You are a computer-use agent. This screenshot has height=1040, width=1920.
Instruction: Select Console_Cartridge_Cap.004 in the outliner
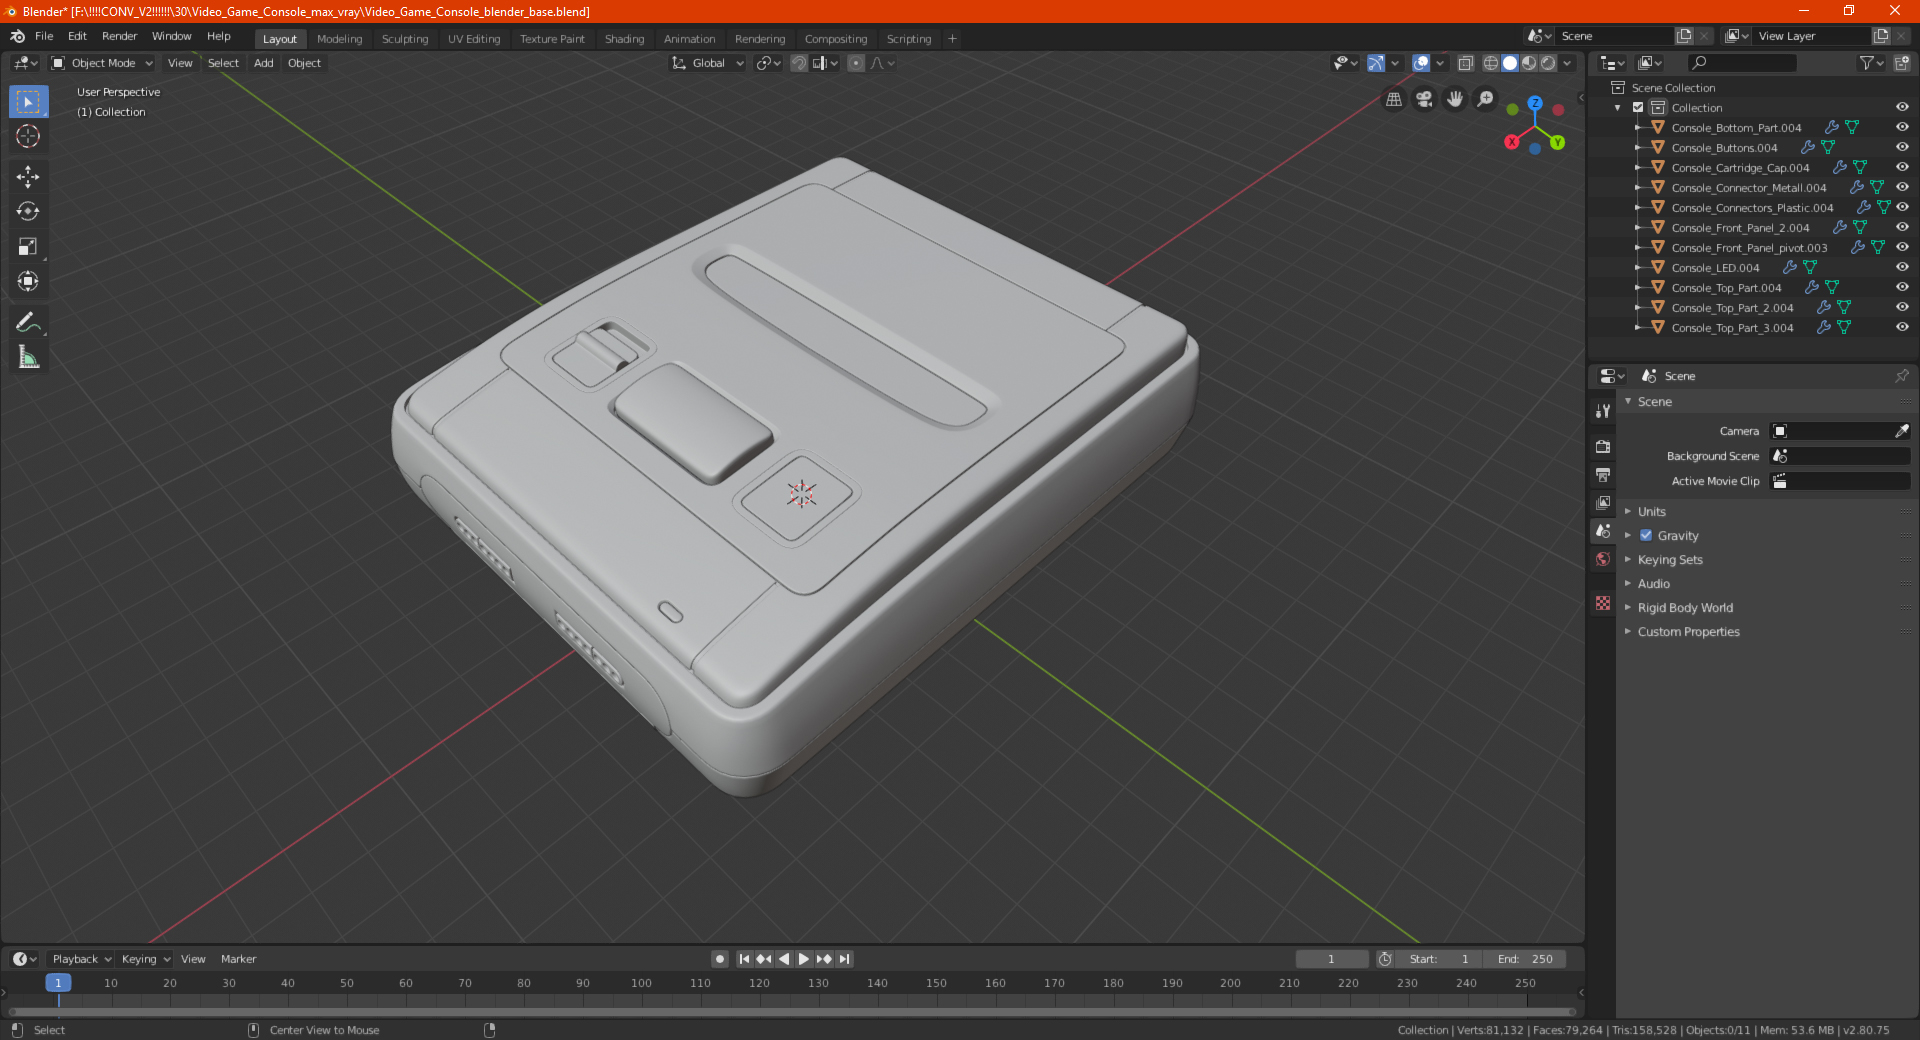(1740, 168)
